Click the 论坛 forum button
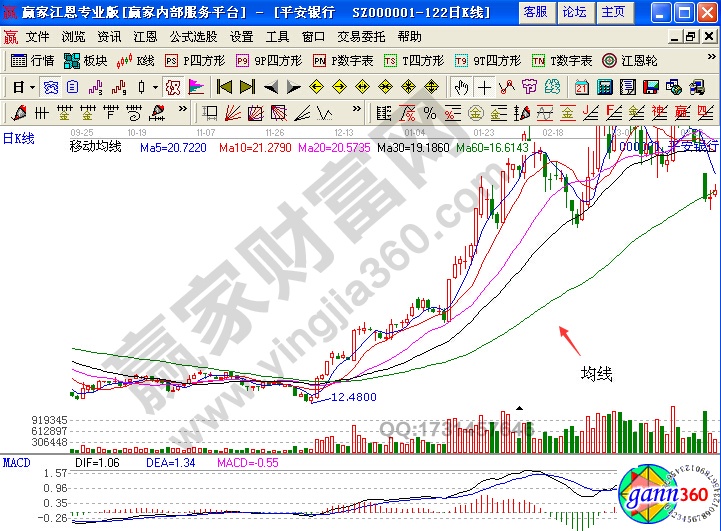Screen dimensions: 721x531 [x=575, y=12]
